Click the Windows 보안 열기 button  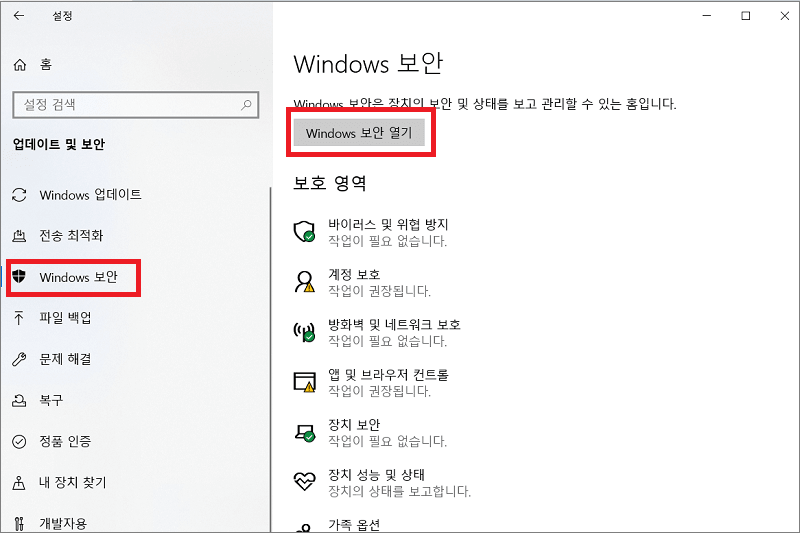(x=359, y=133)
